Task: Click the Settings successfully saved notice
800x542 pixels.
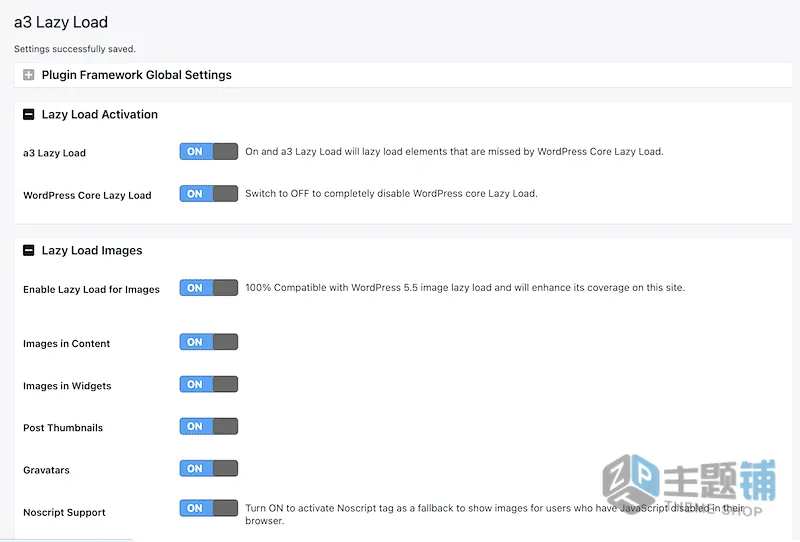Action: pos(74,49)
